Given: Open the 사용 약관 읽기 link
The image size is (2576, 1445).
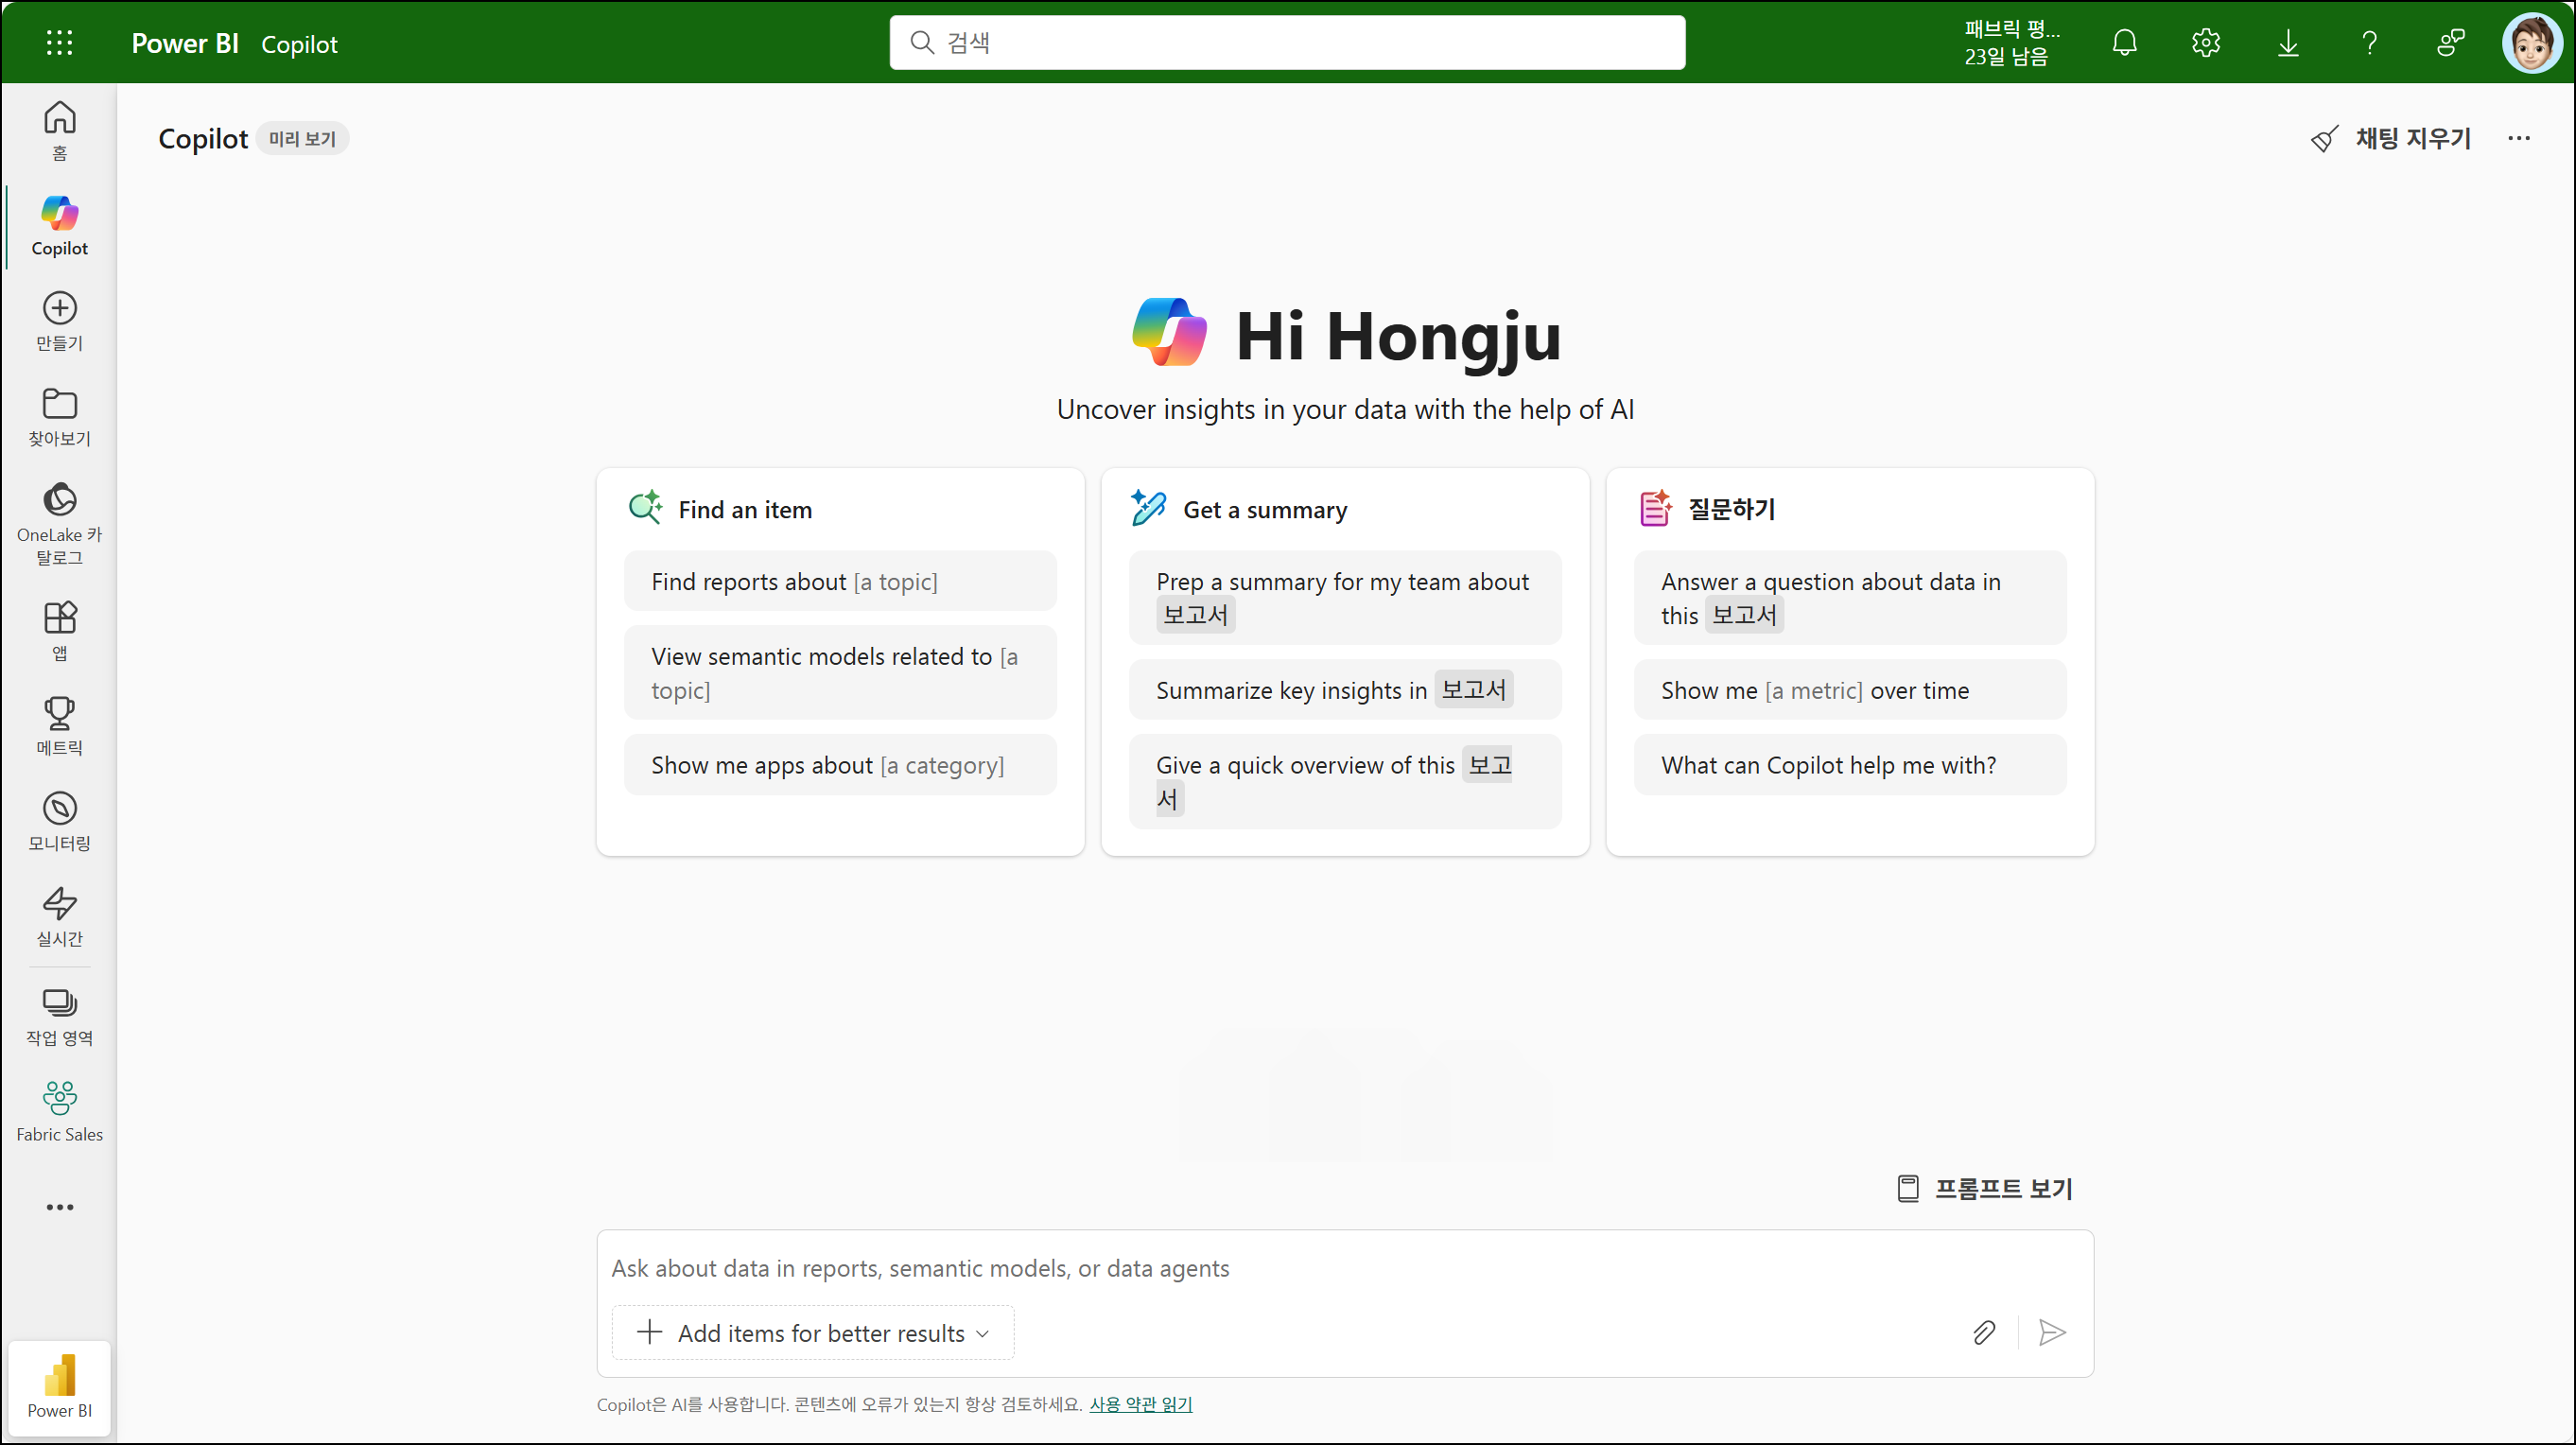Looking at the screenshot, I should point(1140,1404).
